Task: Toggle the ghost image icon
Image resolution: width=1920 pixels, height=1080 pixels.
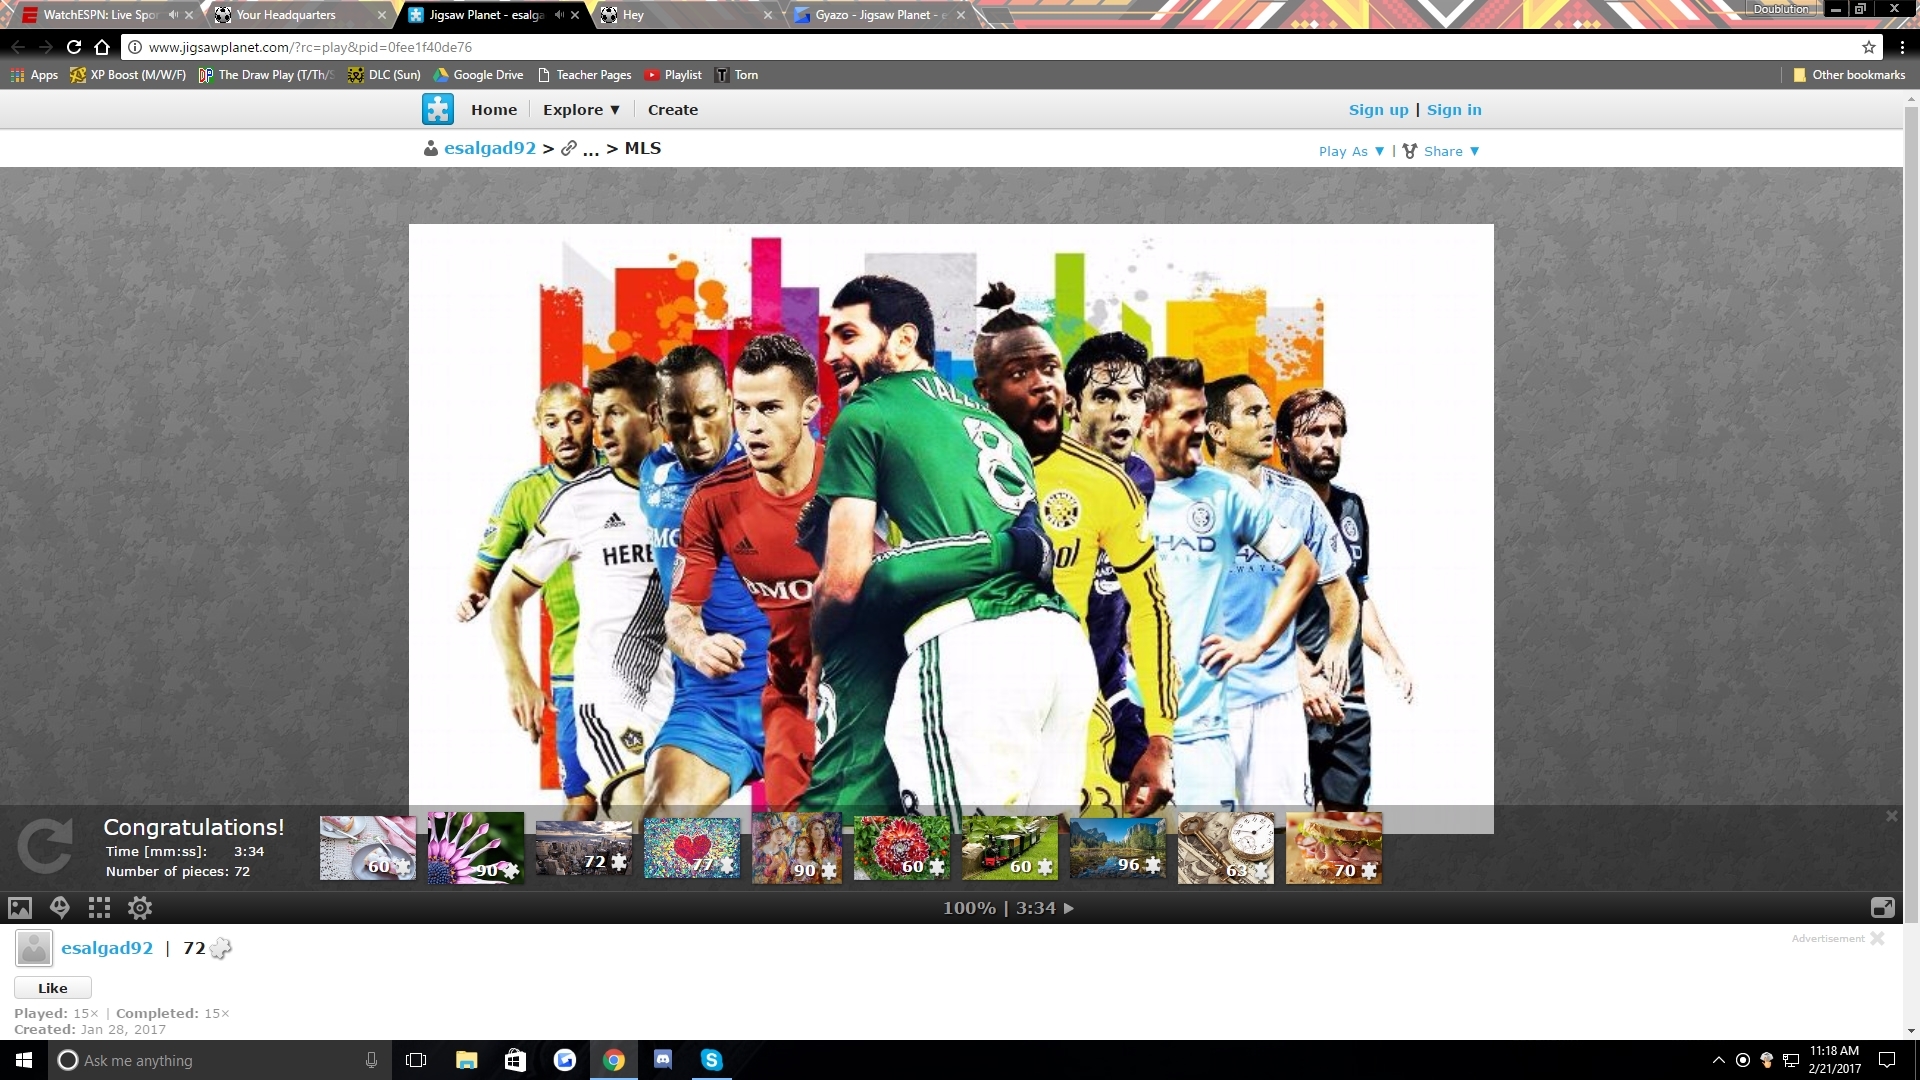Action: (60, 908)
